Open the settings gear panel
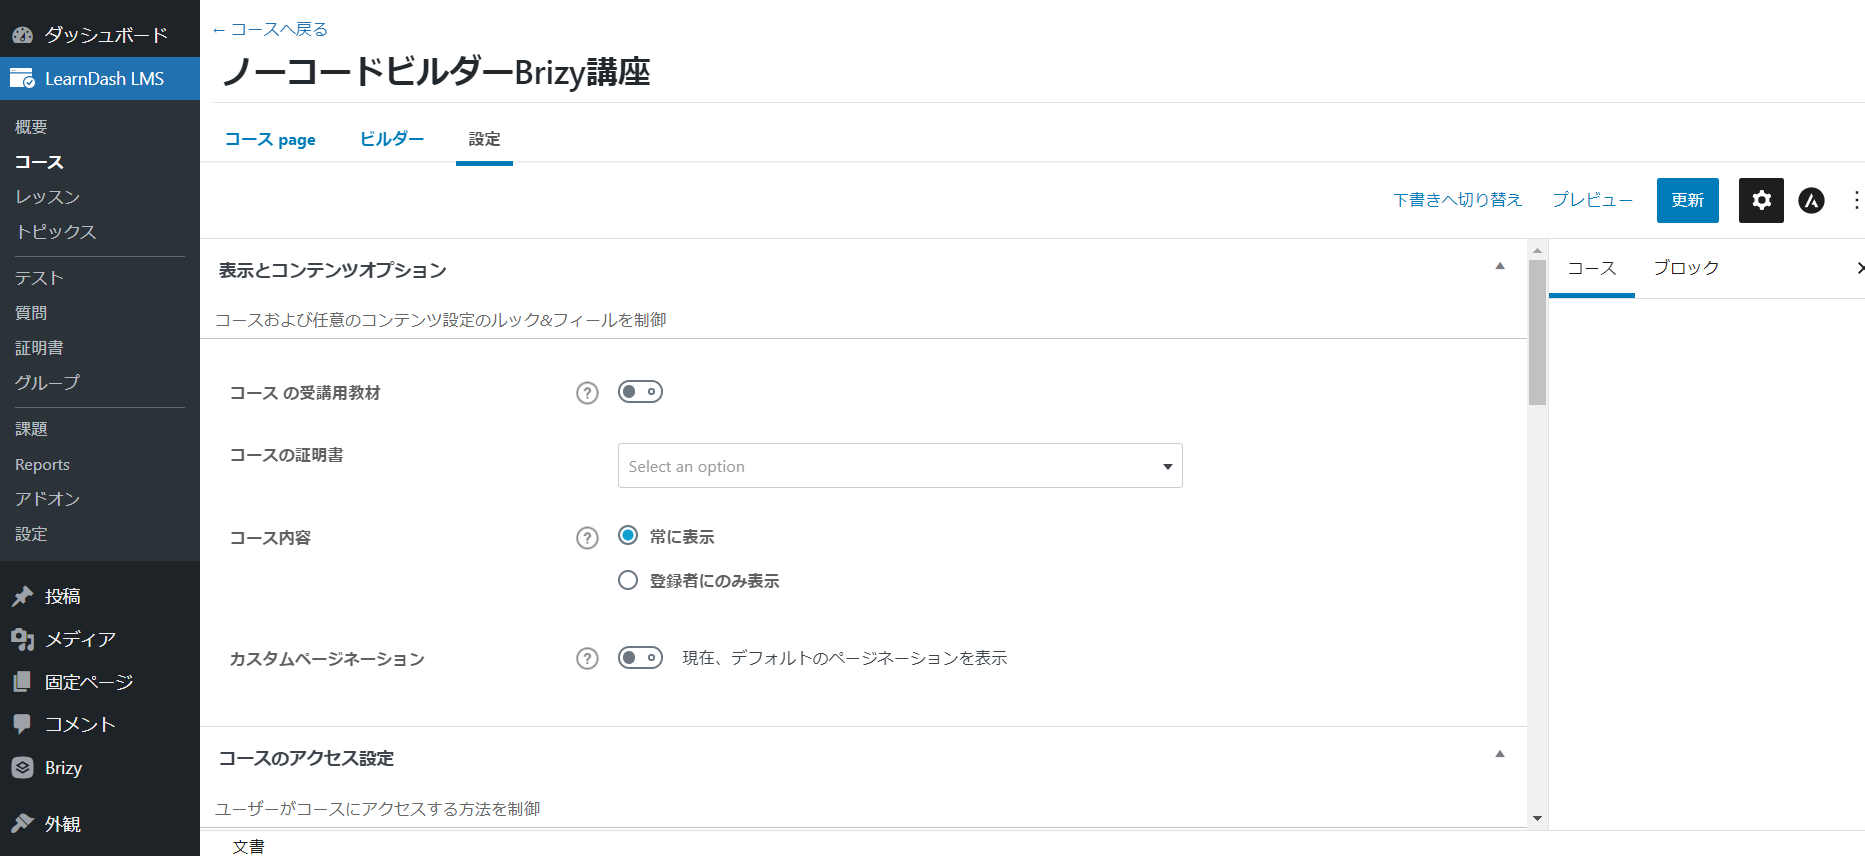The height and width of the screenshot is (856, 1865). 1761,200
